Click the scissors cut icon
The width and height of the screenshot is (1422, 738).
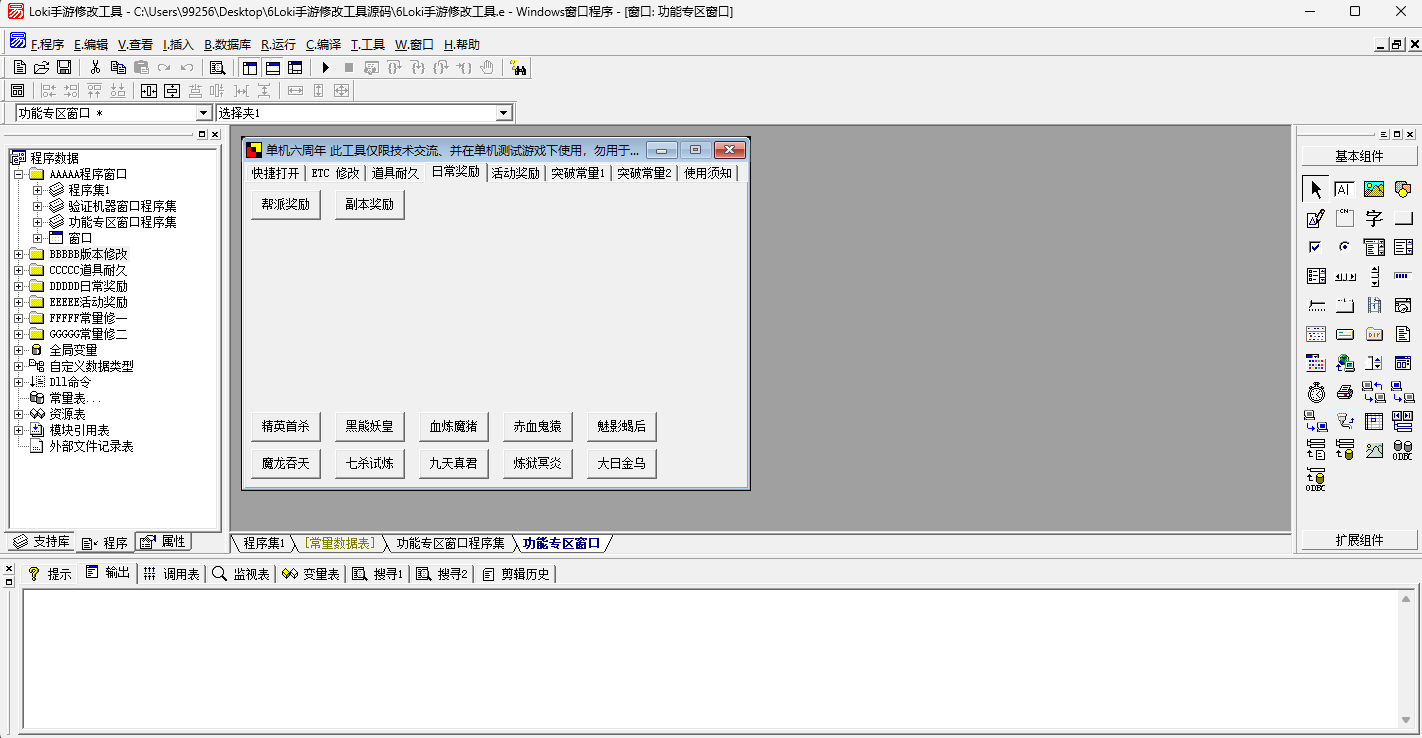tap(95, 68)
